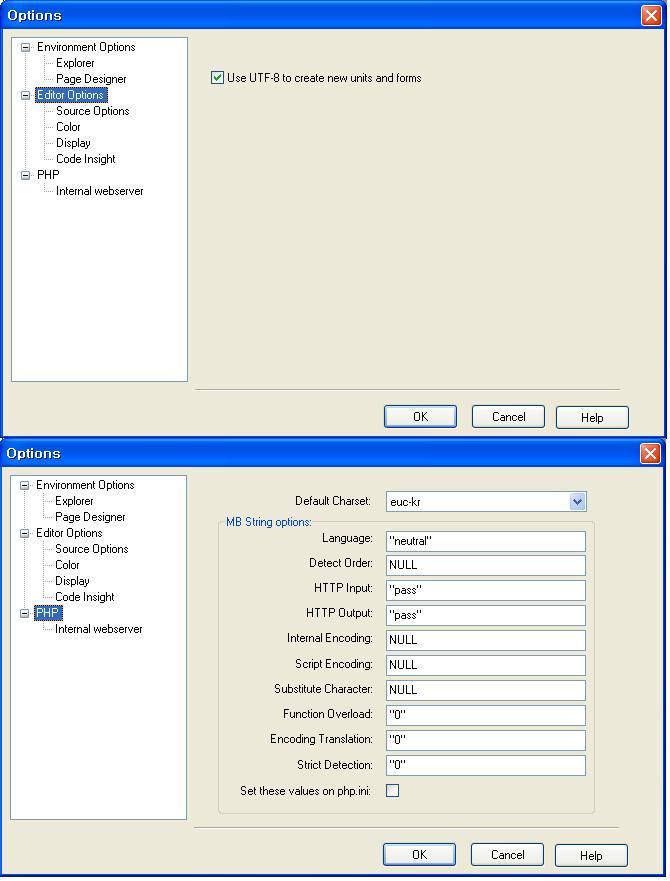
Task: Open Source Options in upper Options tree
Action: point(93,111)
